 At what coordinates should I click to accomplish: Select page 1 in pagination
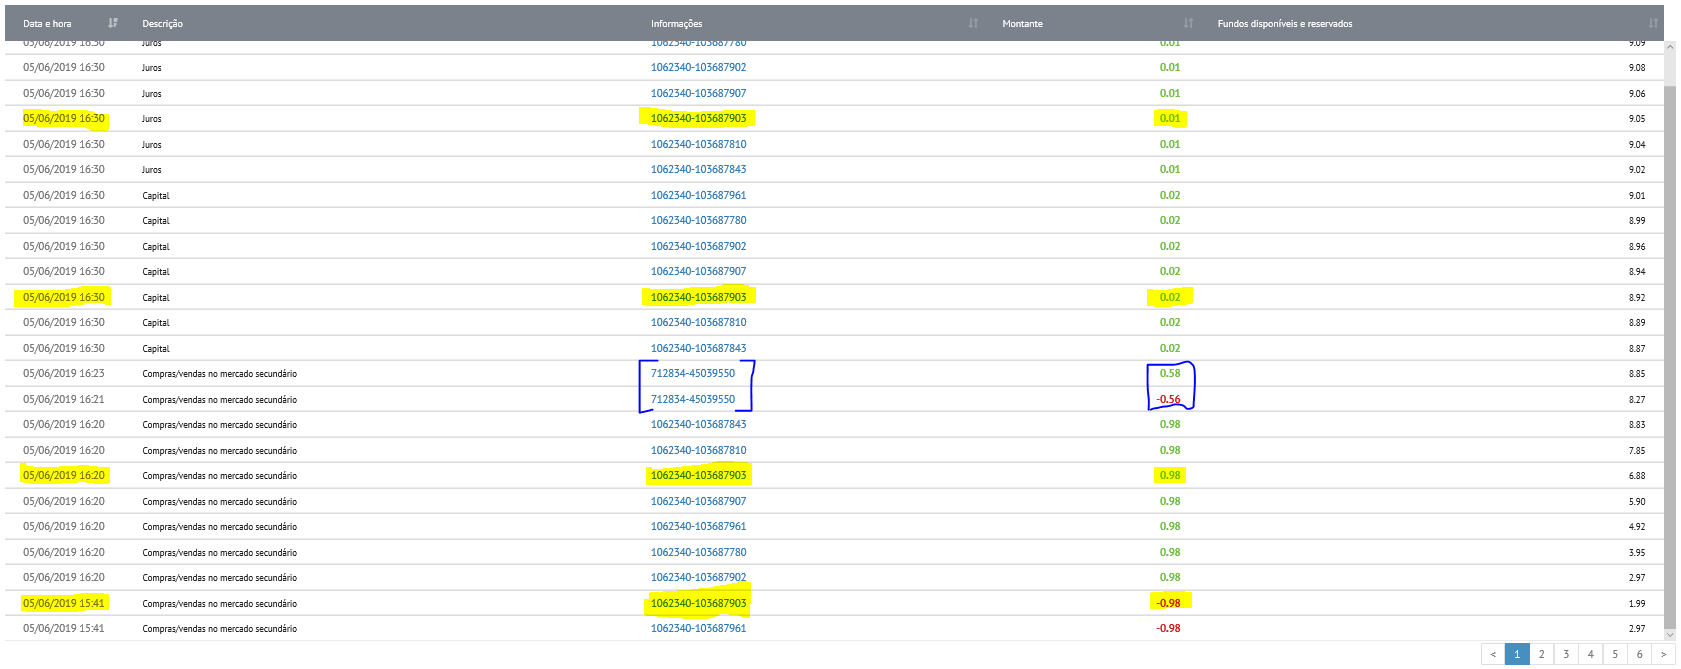click(1517, 654)
